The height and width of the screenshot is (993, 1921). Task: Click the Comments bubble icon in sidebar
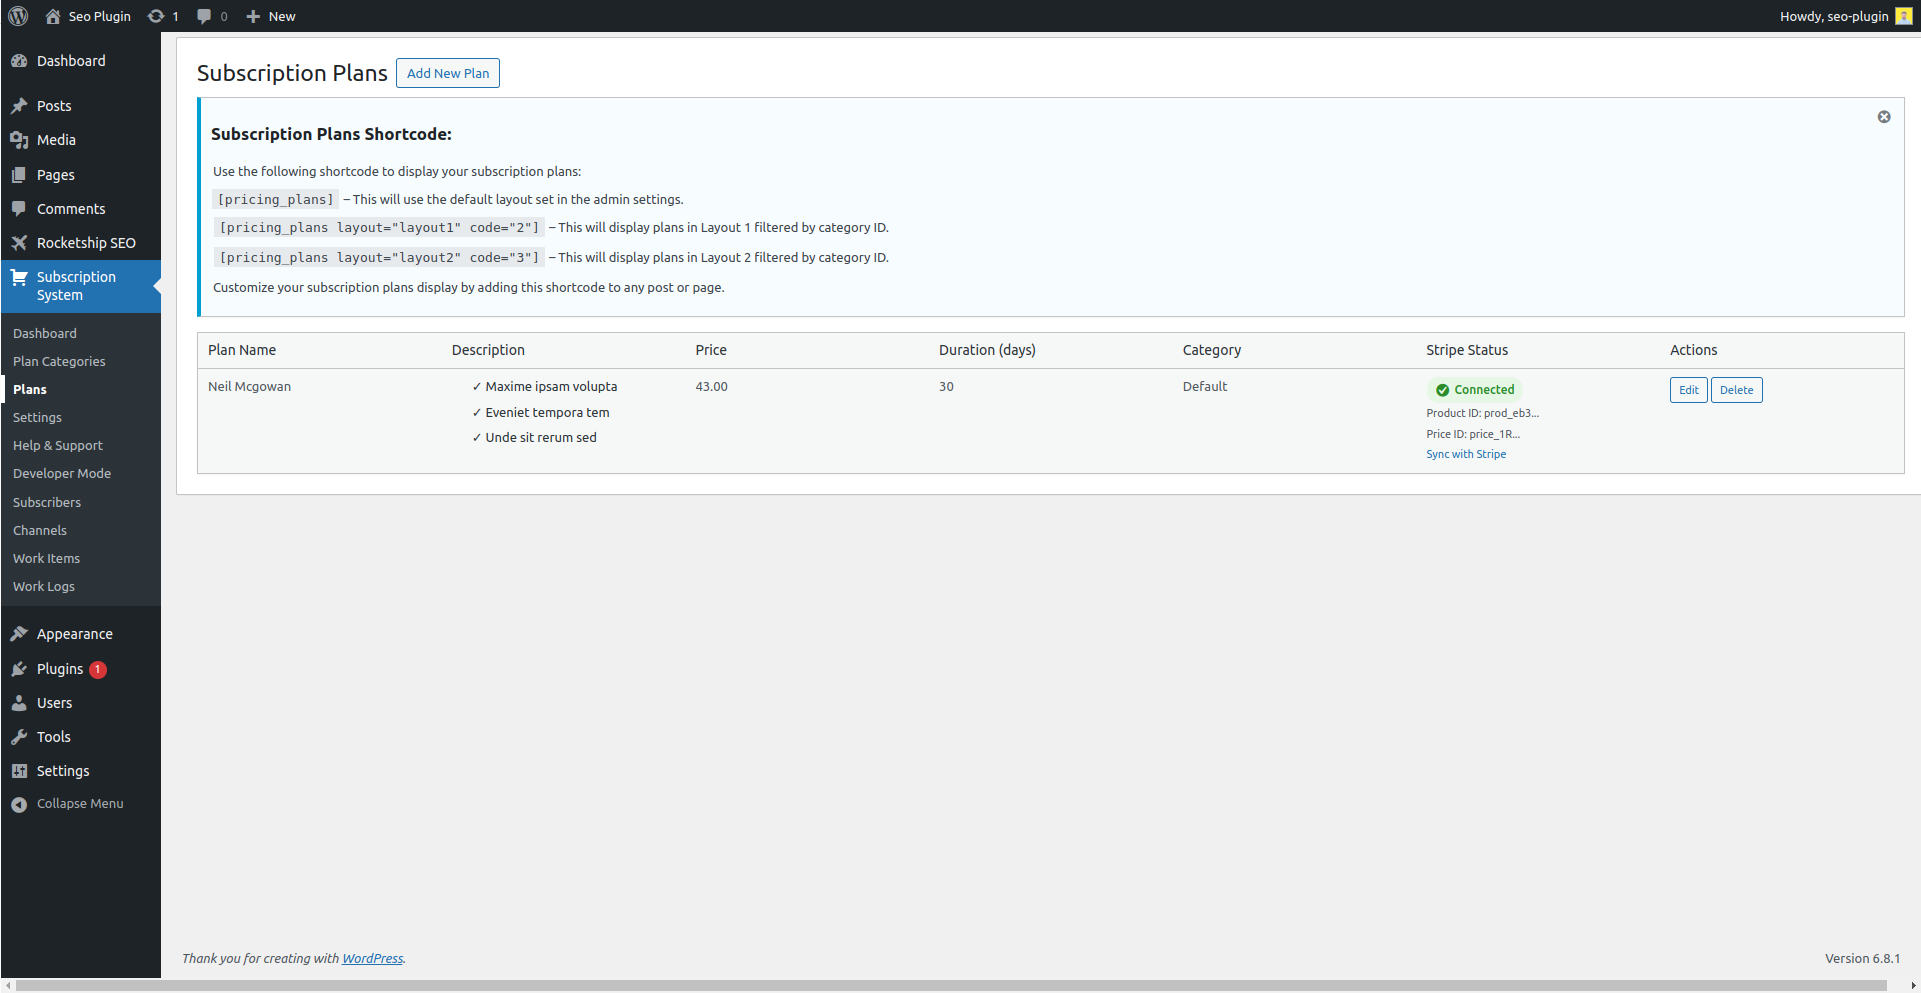coord(19,209)
